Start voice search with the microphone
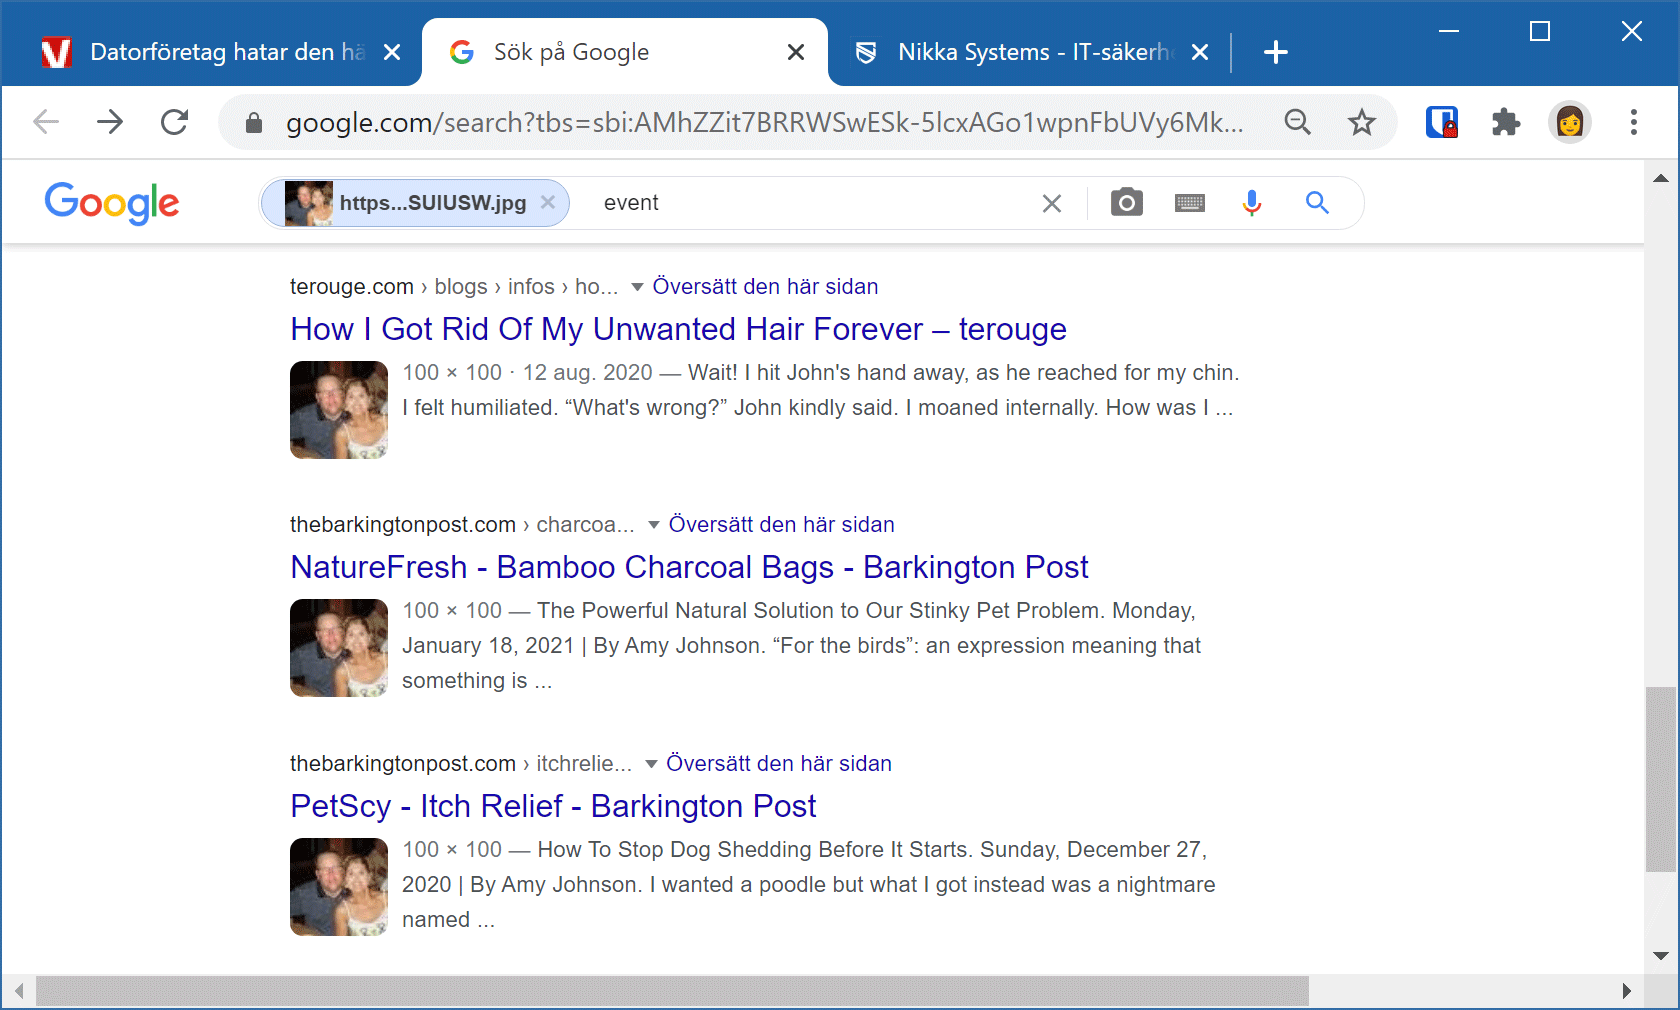Screen dimensions: 1680x1010 pyautogui.click(x=1252, y=203)
